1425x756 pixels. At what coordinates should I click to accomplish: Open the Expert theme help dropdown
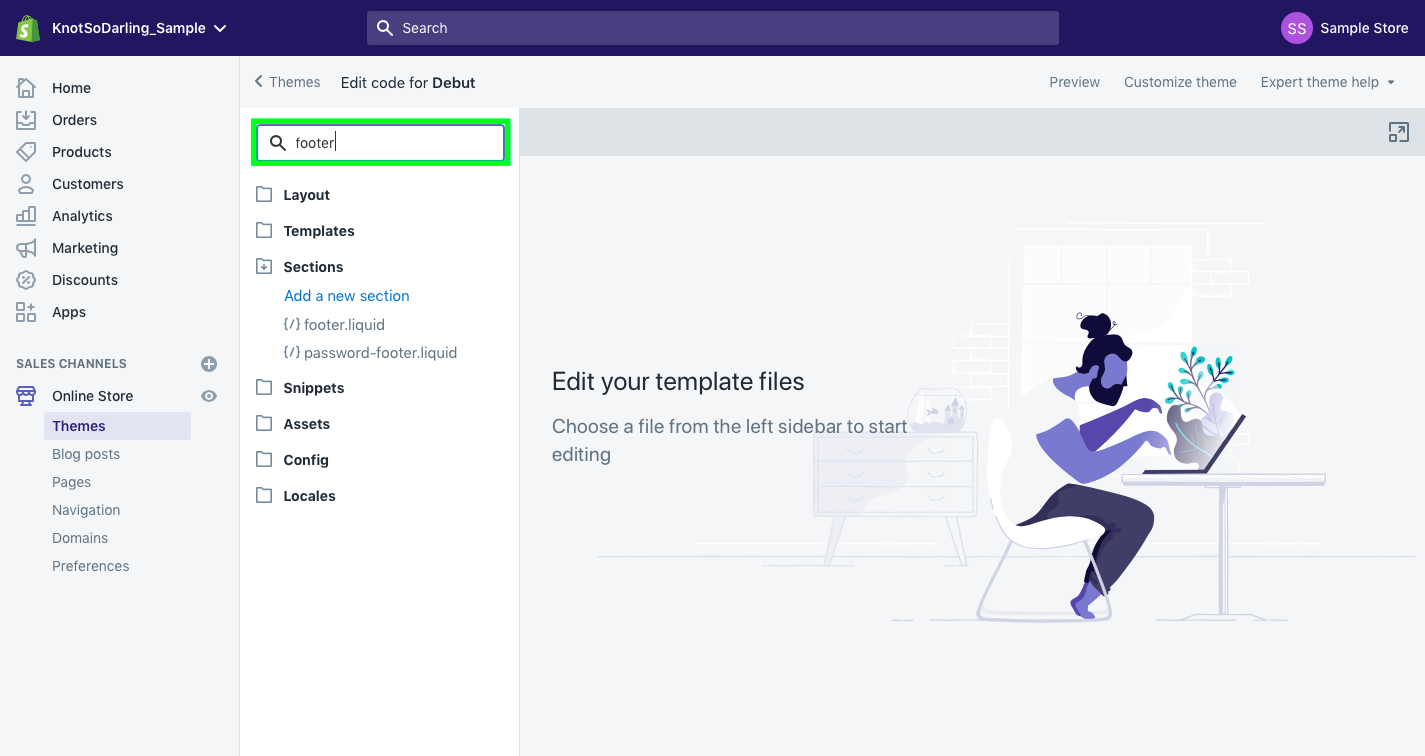point(1327,82)
